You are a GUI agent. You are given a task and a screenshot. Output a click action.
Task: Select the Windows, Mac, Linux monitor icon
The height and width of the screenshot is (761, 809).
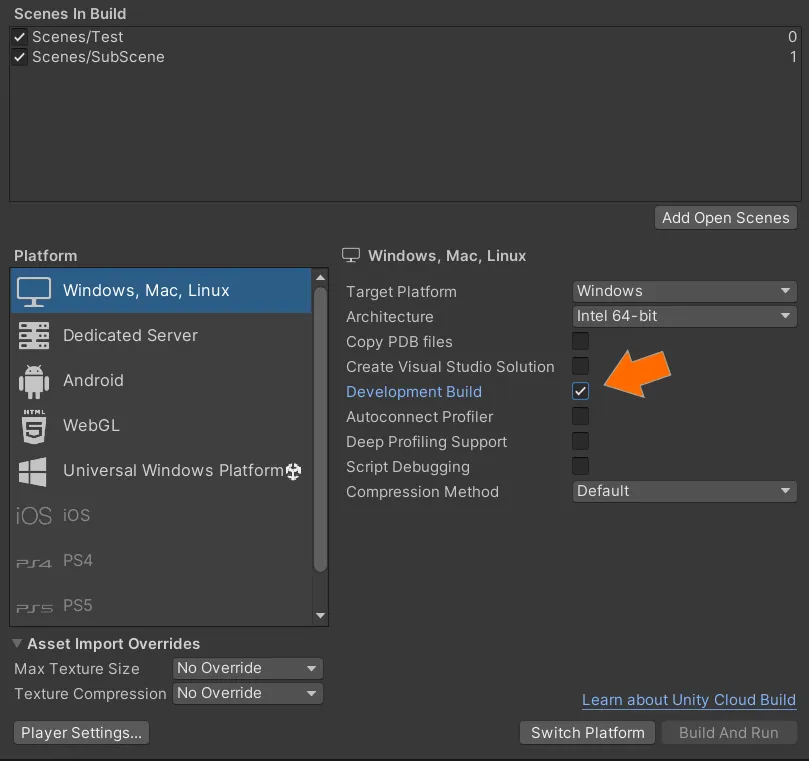34,291
